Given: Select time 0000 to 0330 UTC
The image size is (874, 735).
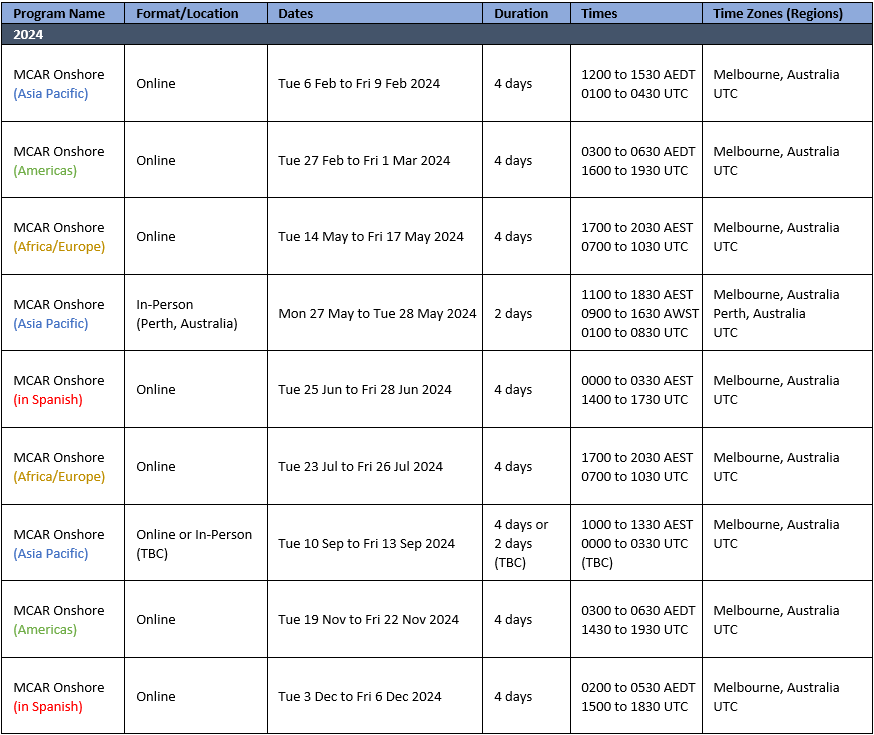Looking at the screenshot, I should tap(635, 544).
